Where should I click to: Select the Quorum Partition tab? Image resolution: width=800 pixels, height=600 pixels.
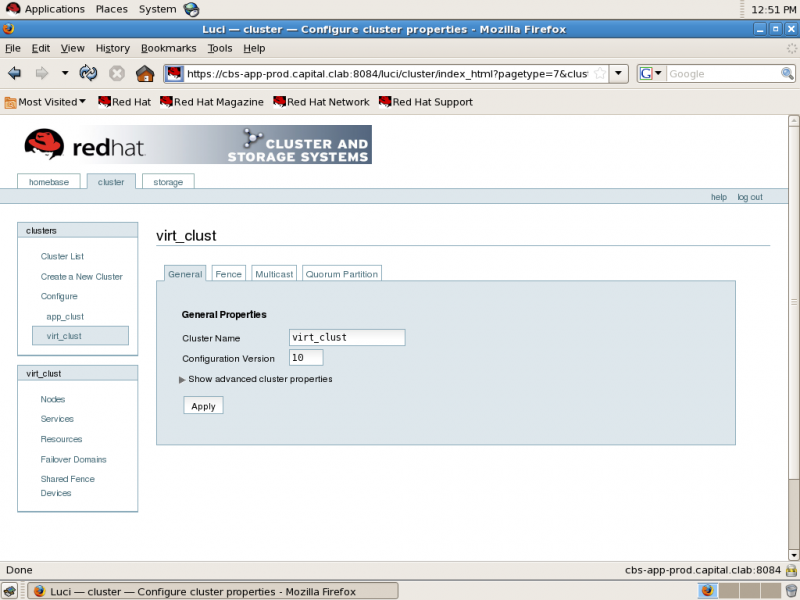point(342,274)
